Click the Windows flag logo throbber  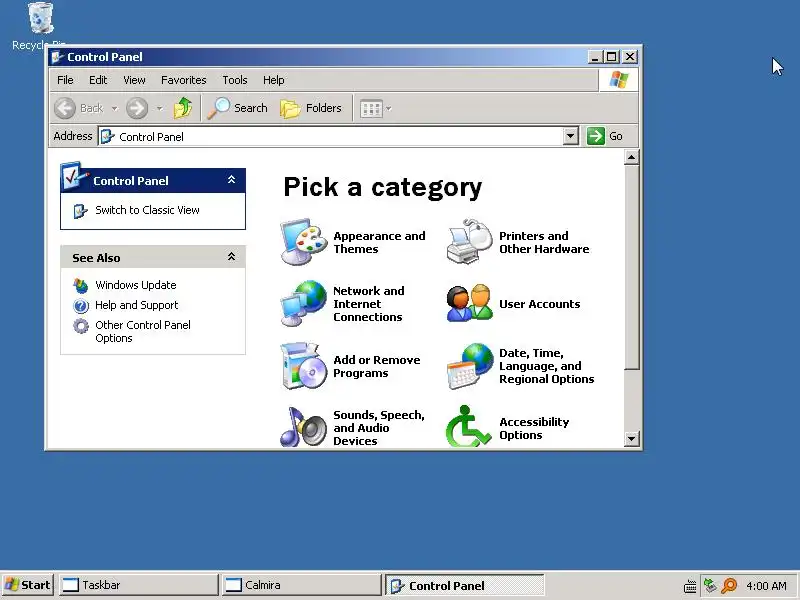(x=618, y=80)
